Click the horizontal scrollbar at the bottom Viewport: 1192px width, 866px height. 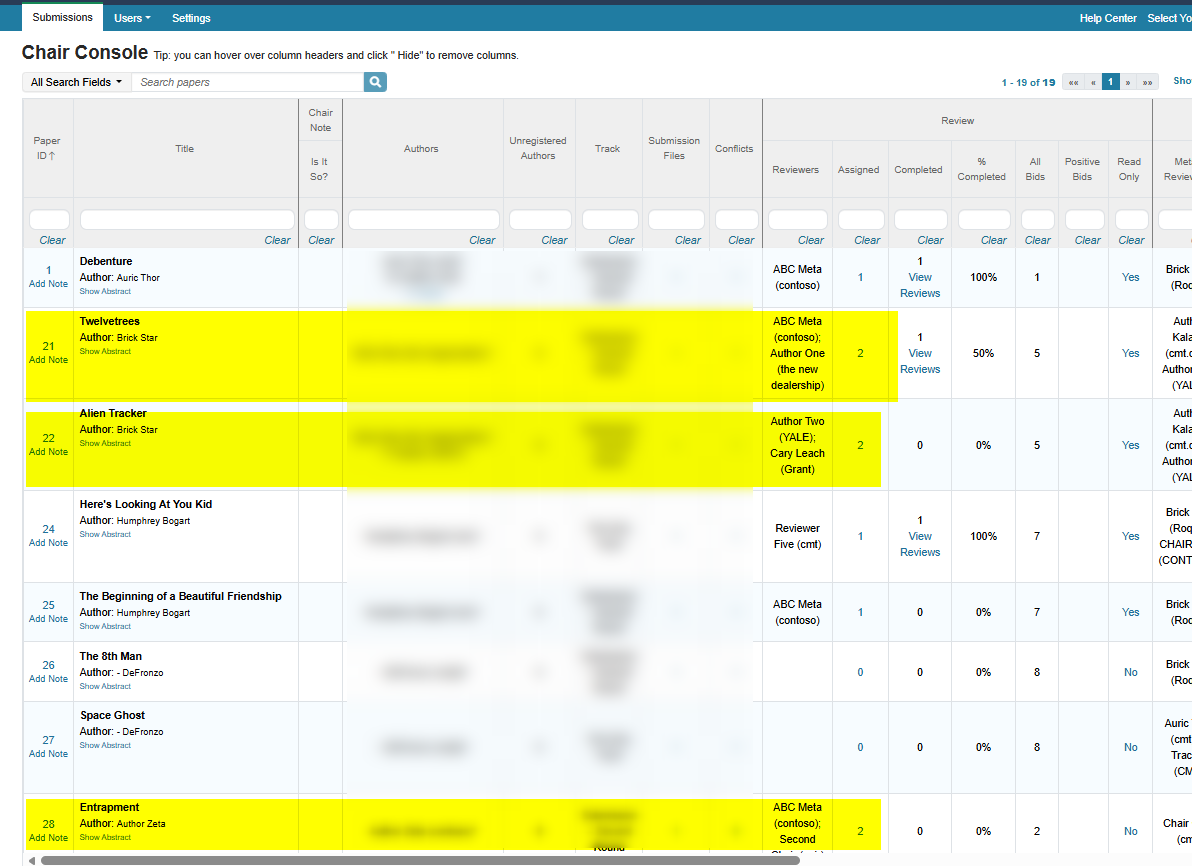point(420,859)
